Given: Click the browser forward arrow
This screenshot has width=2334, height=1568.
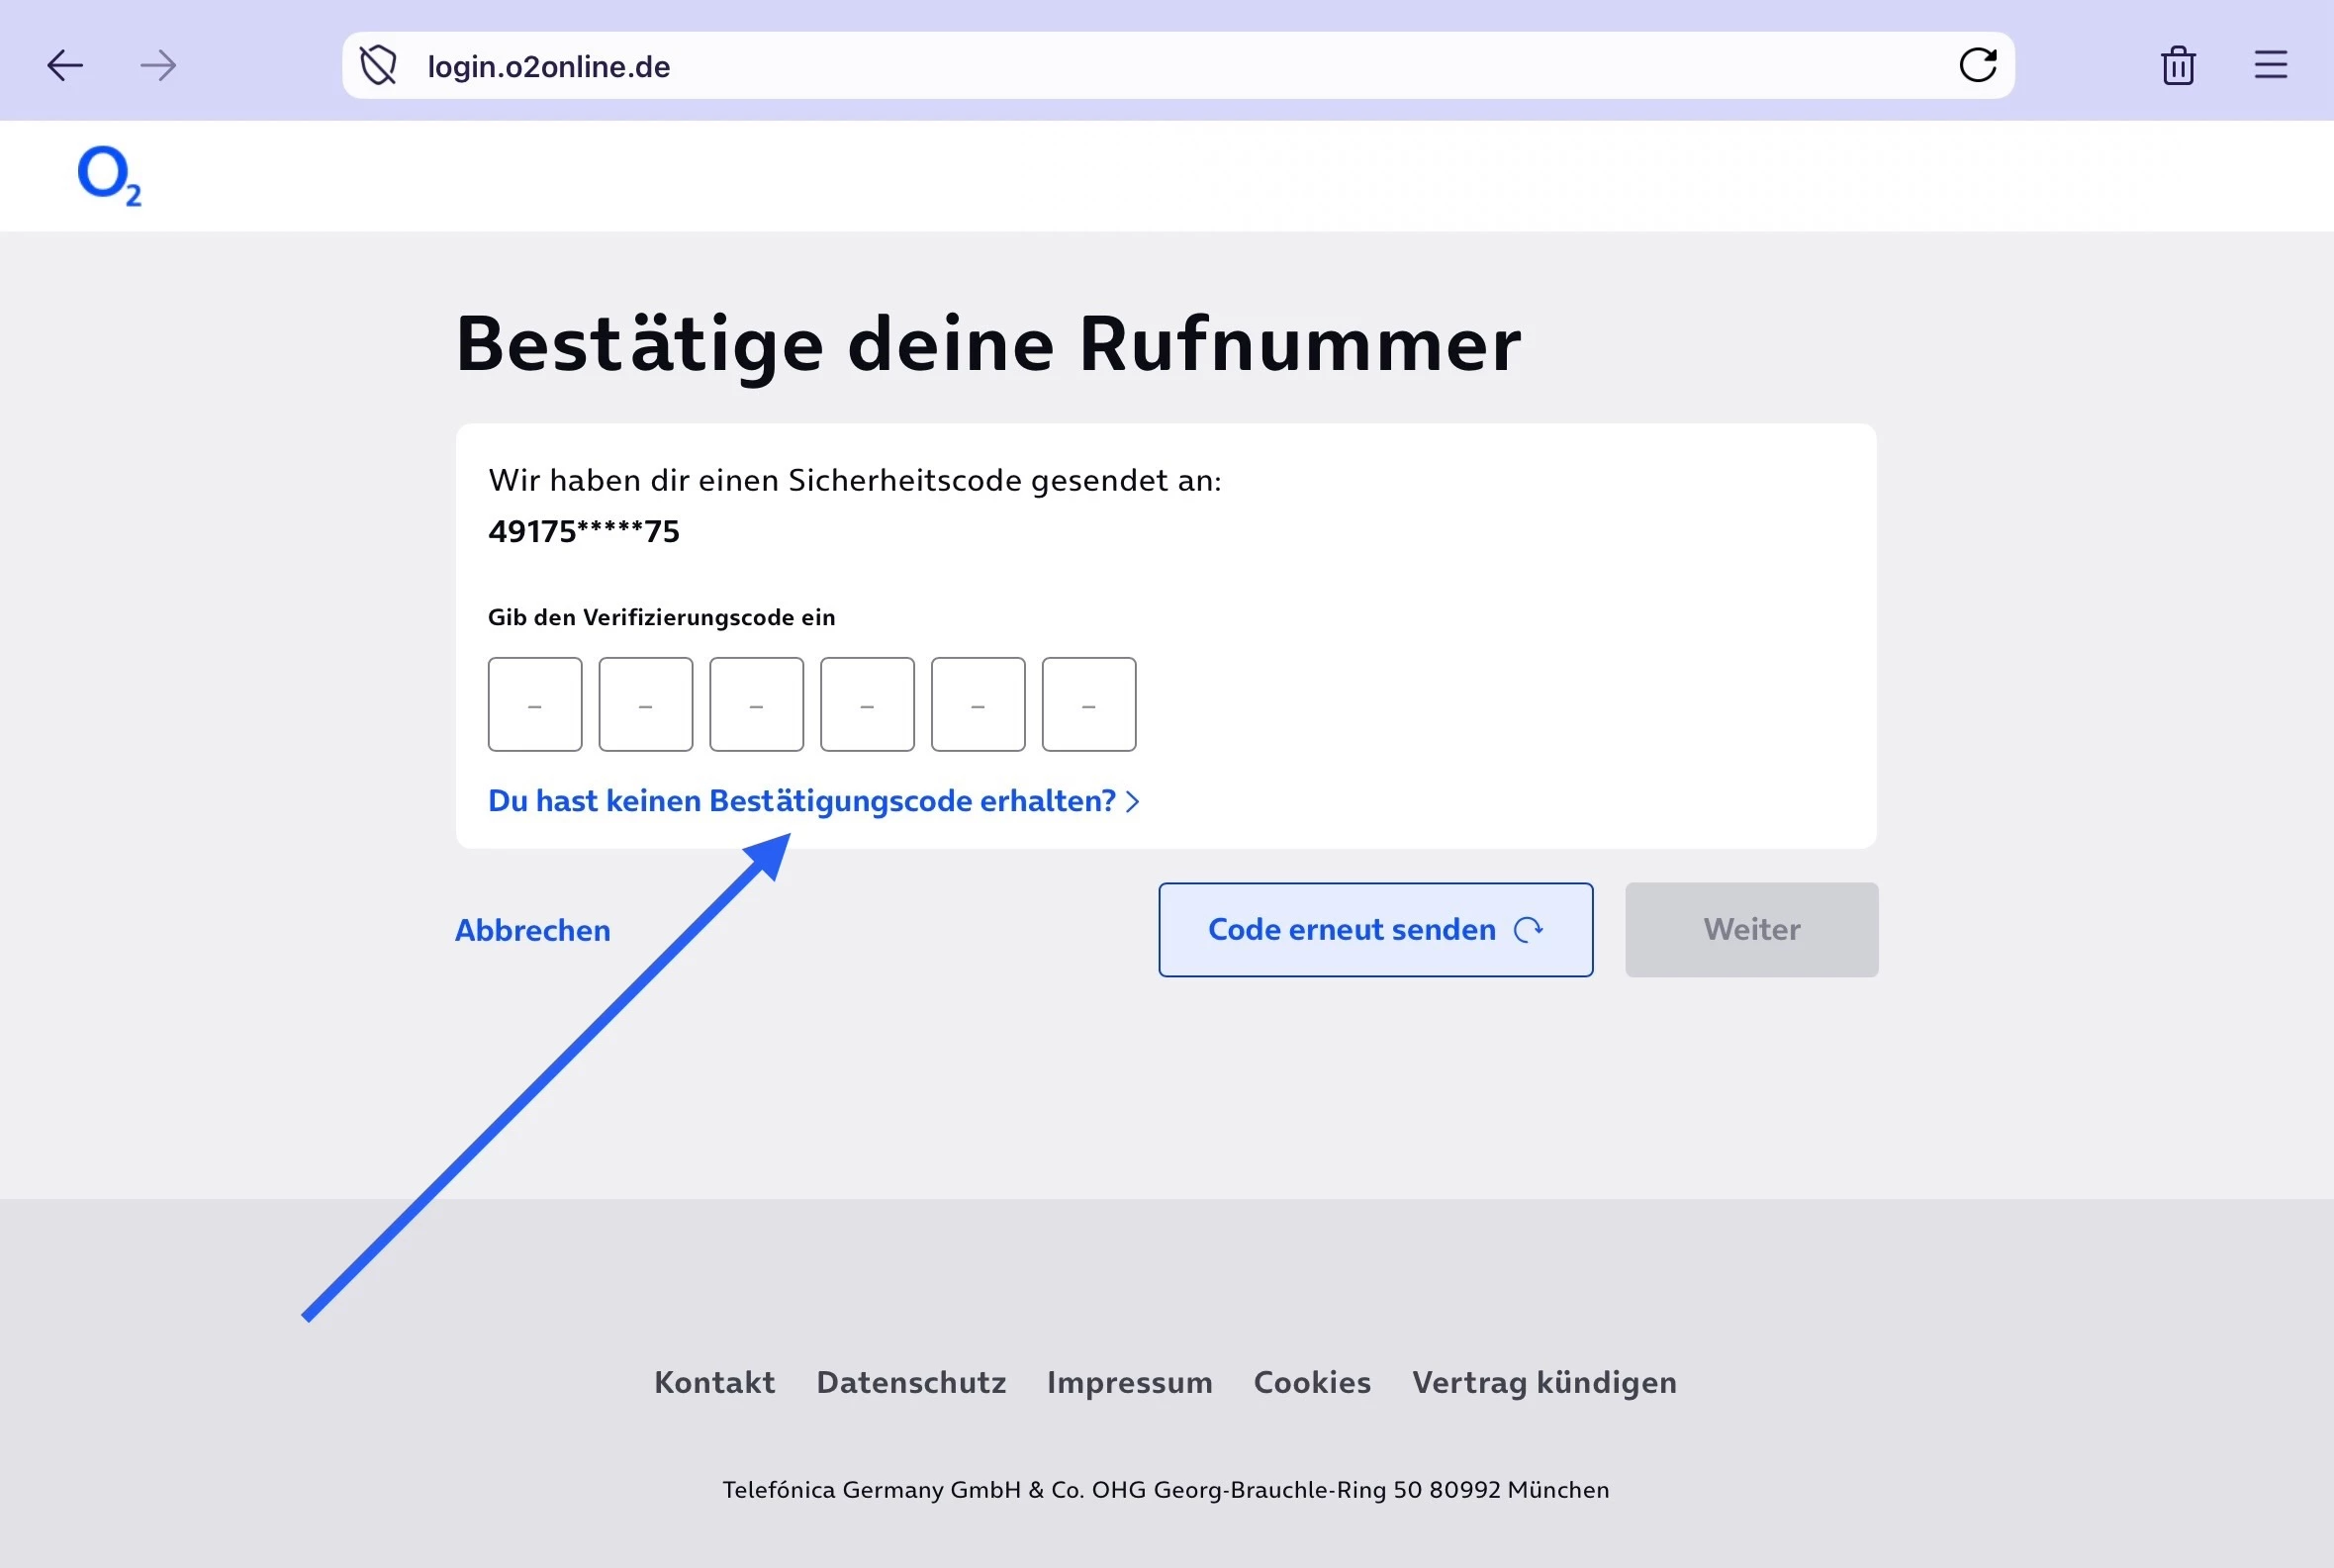Looking at the screenshot, I should 158,66.
